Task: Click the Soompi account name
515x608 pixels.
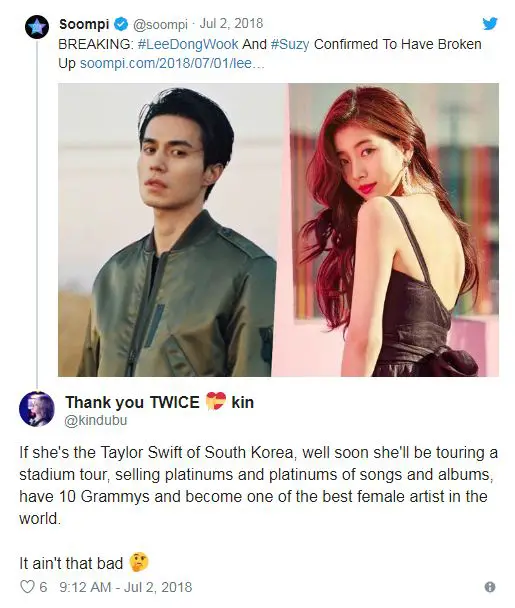Action: (x=84, y=24)
